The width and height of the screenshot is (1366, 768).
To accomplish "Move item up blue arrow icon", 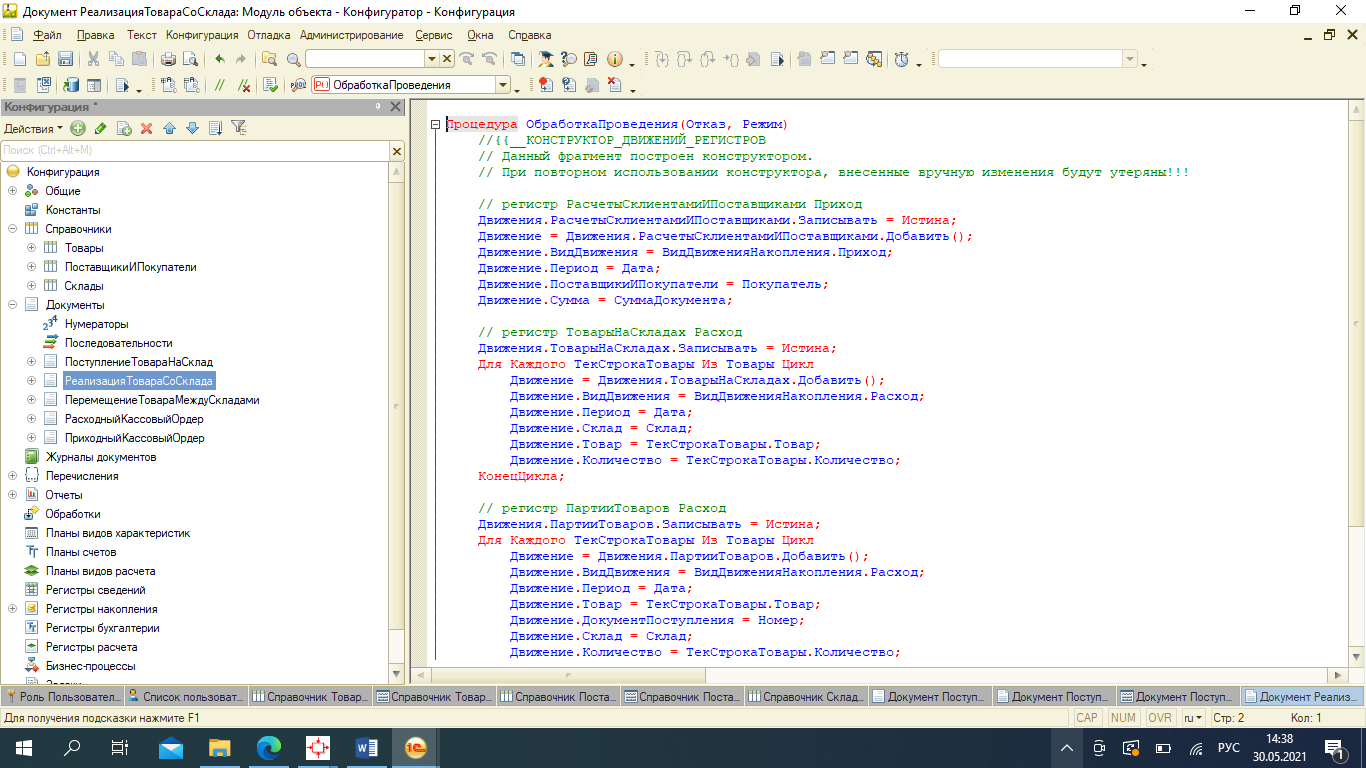I will pos(169,128).
